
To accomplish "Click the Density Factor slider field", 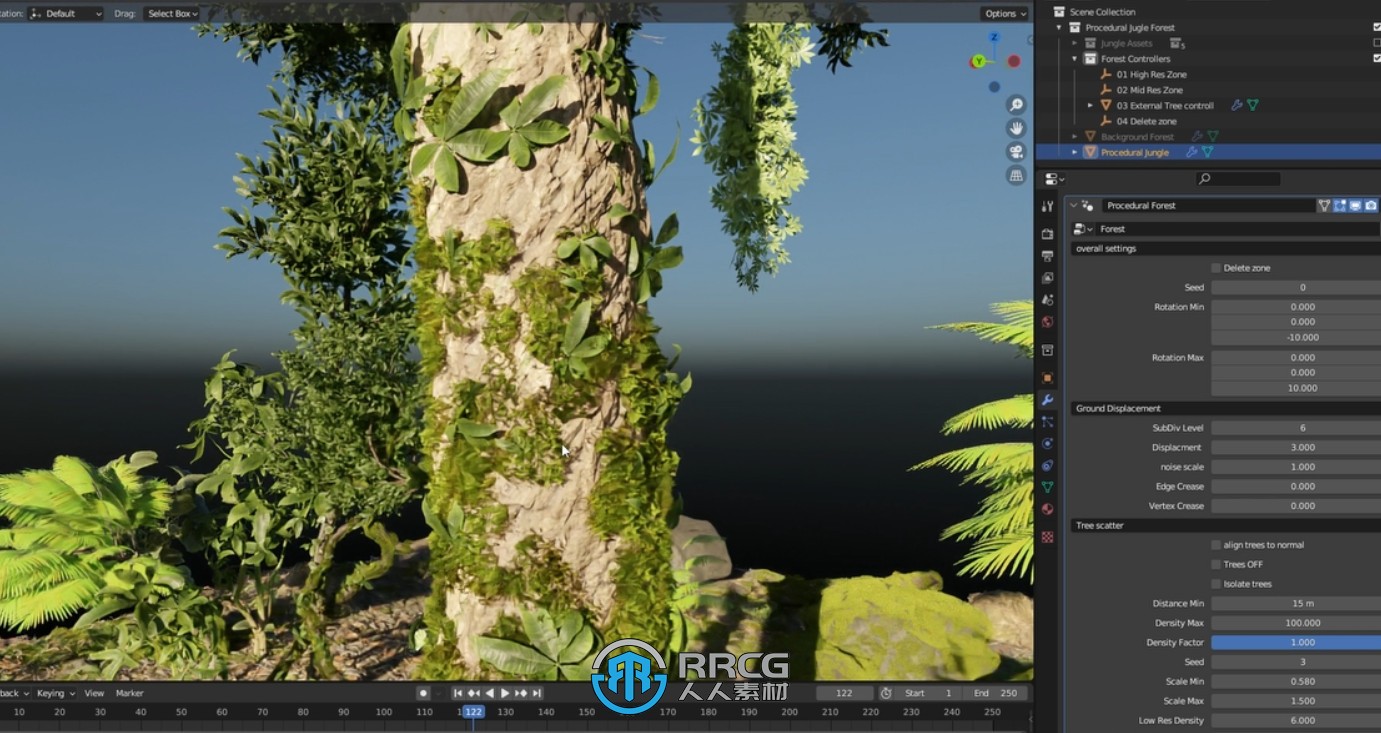I will pyautogui.click(x=1296, y=642).
